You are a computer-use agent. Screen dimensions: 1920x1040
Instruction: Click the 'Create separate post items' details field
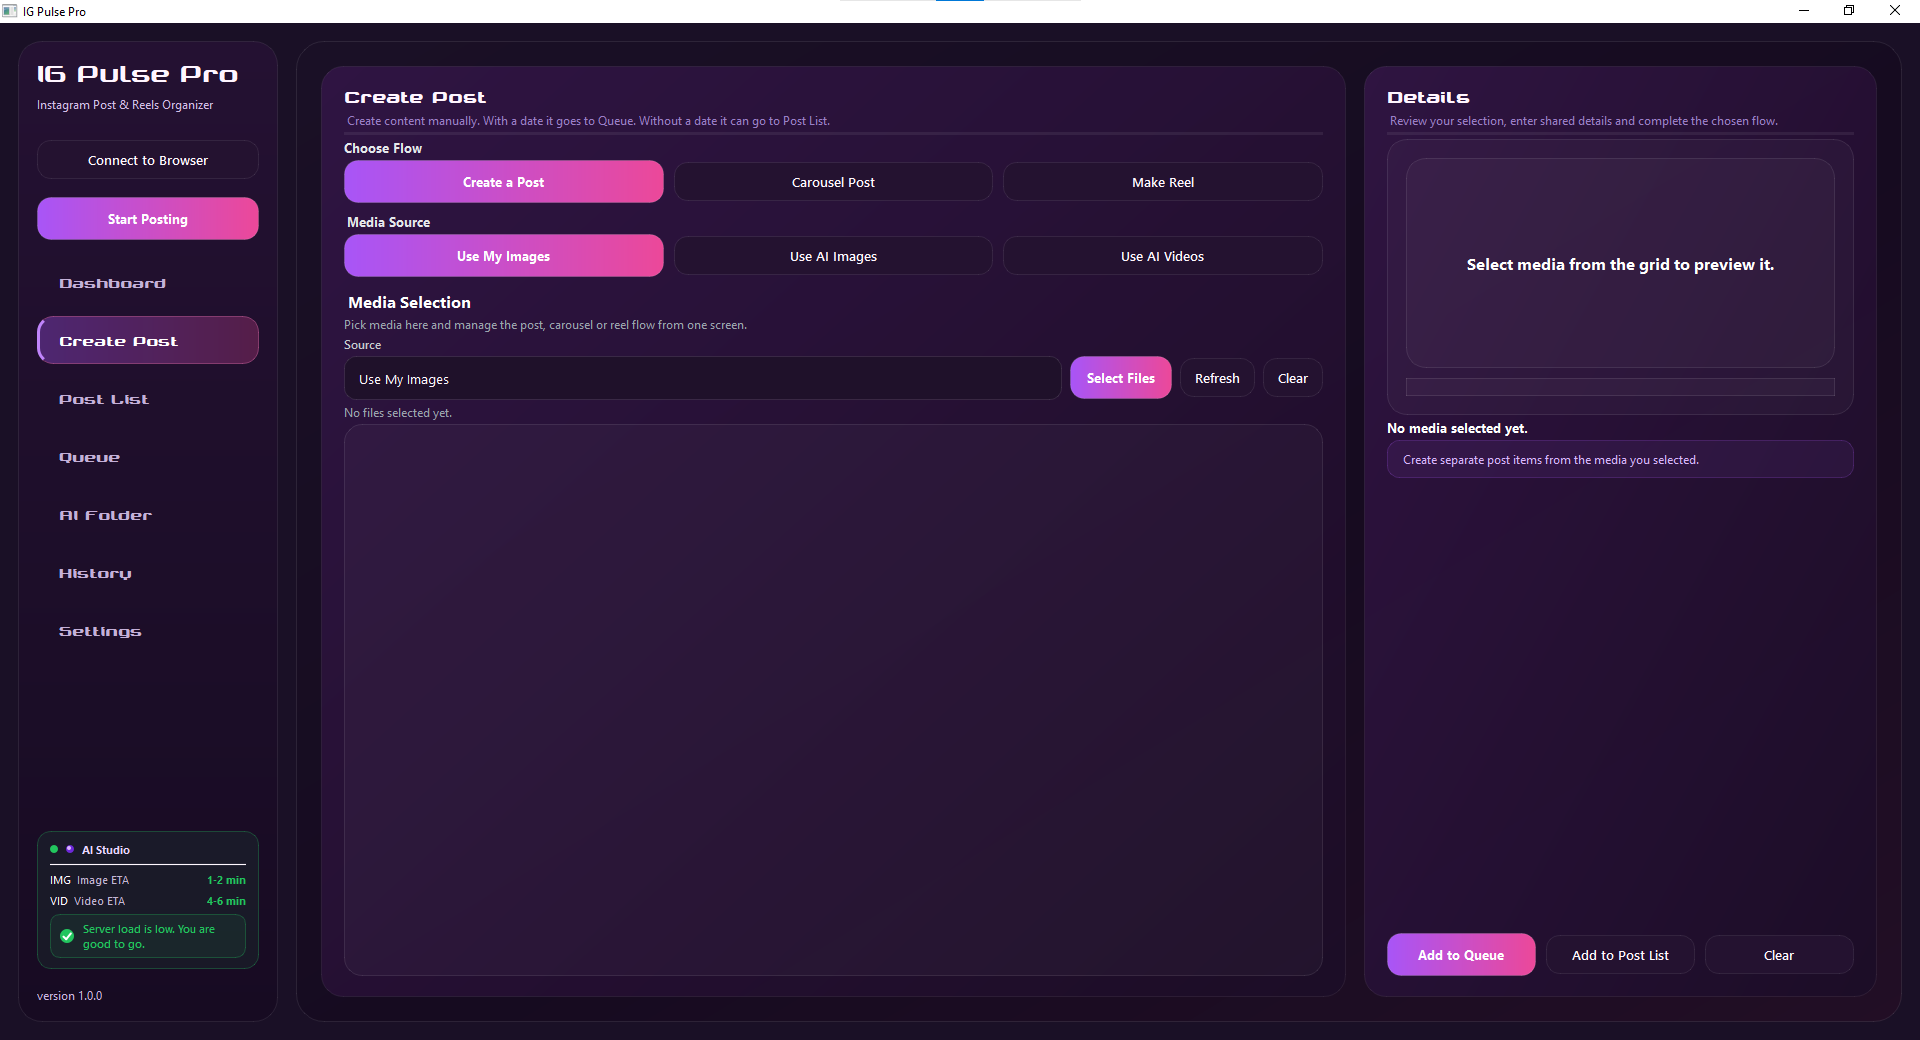point(1620,460)
